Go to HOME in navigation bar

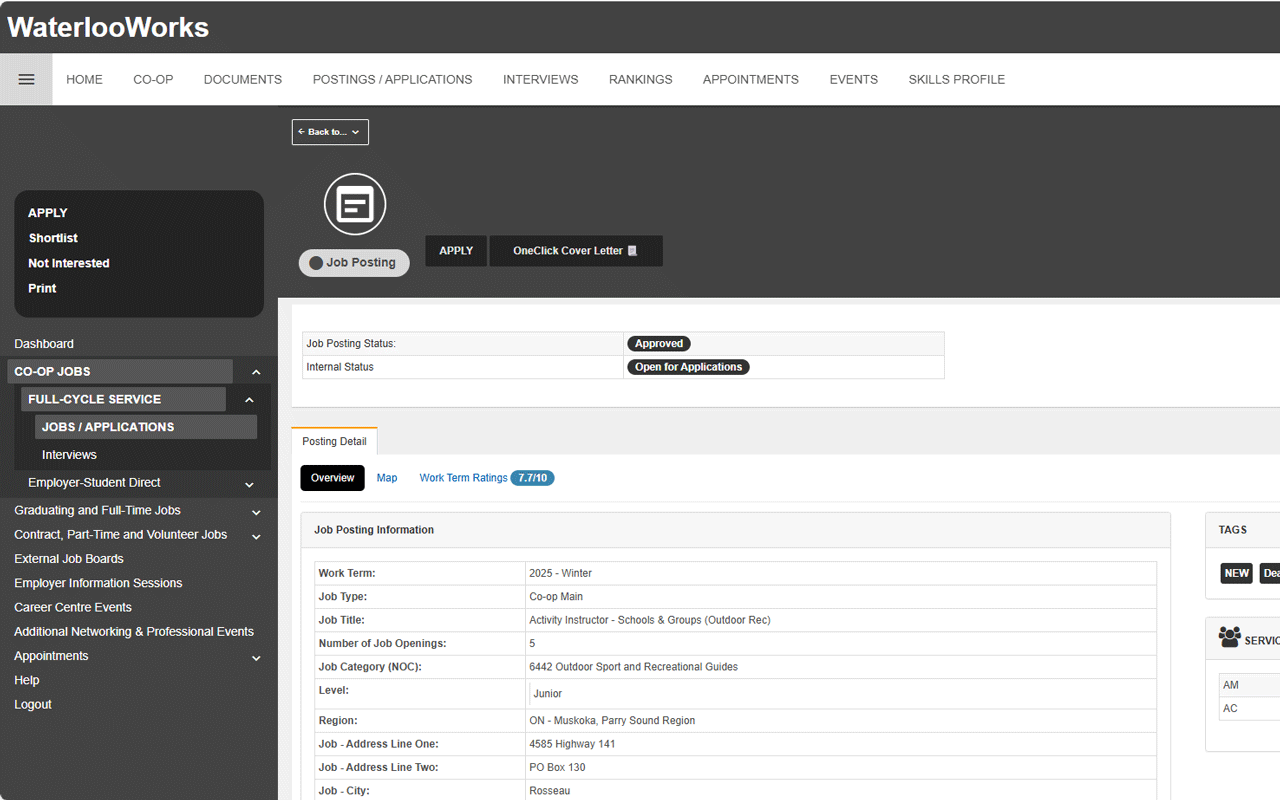[84, 79]
